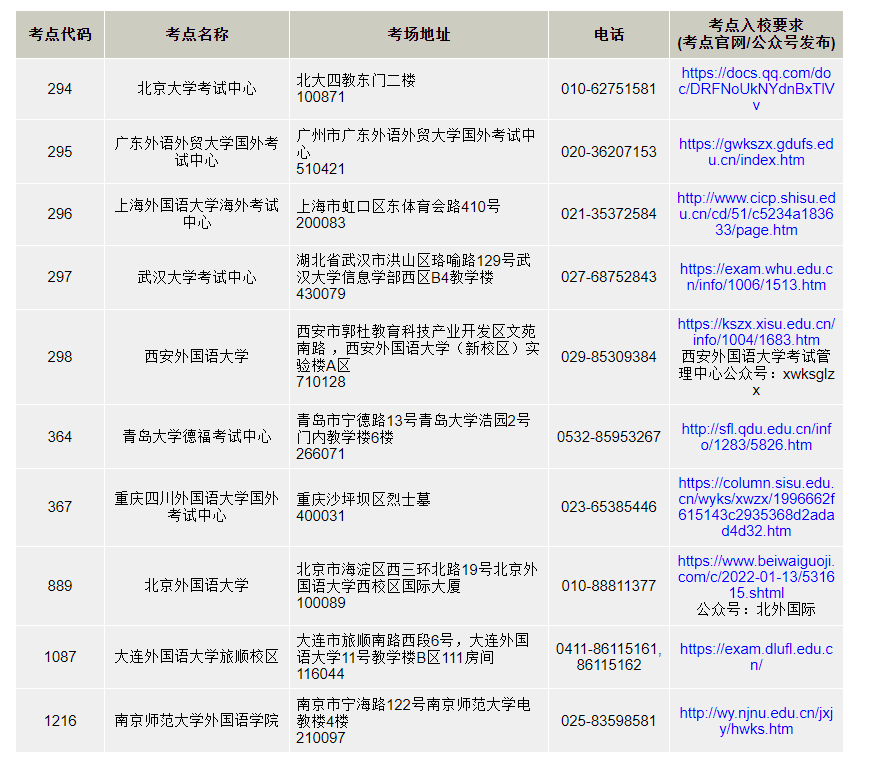Click phone number 027-68752843
This screenshot has height=764, width=871.
click(609, 277)
